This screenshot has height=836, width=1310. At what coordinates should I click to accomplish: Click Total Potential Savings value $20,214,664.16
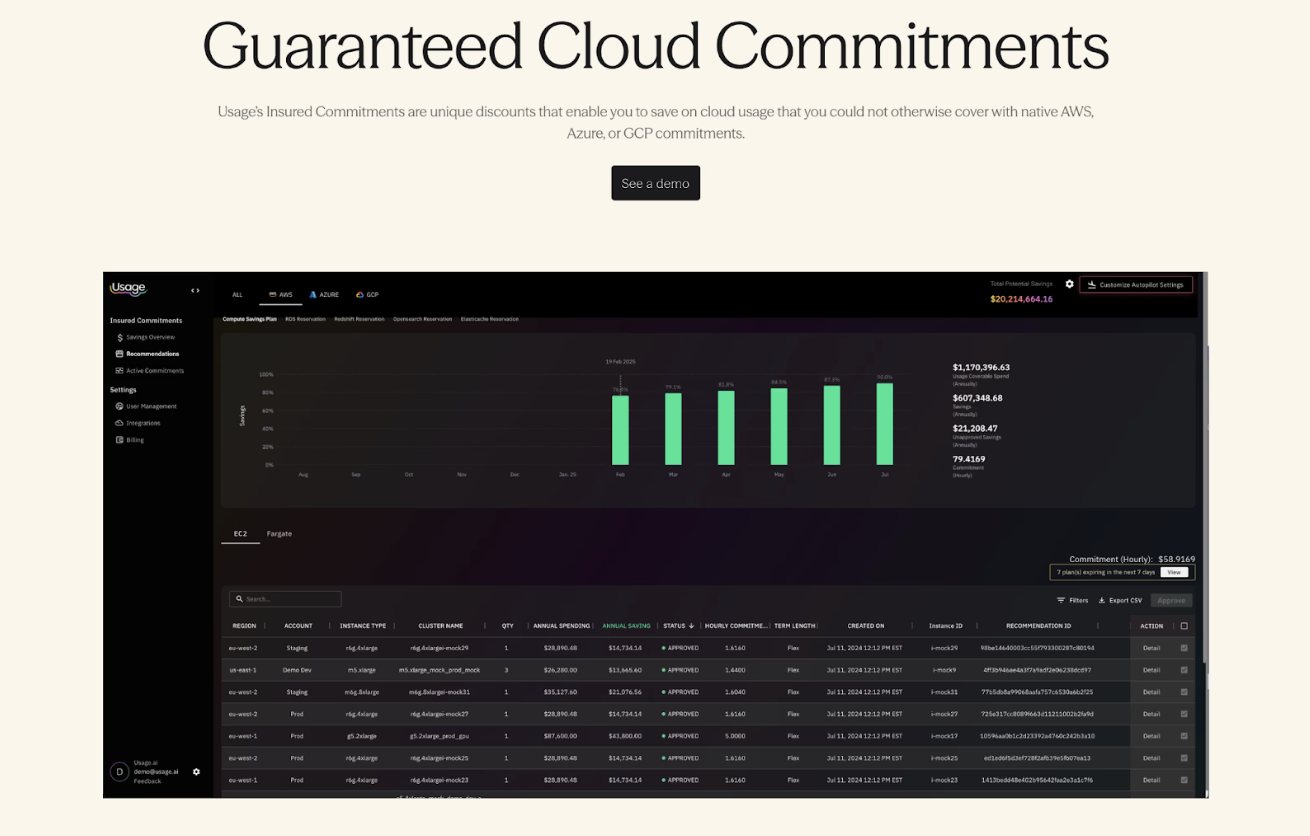click(1021, 299)
